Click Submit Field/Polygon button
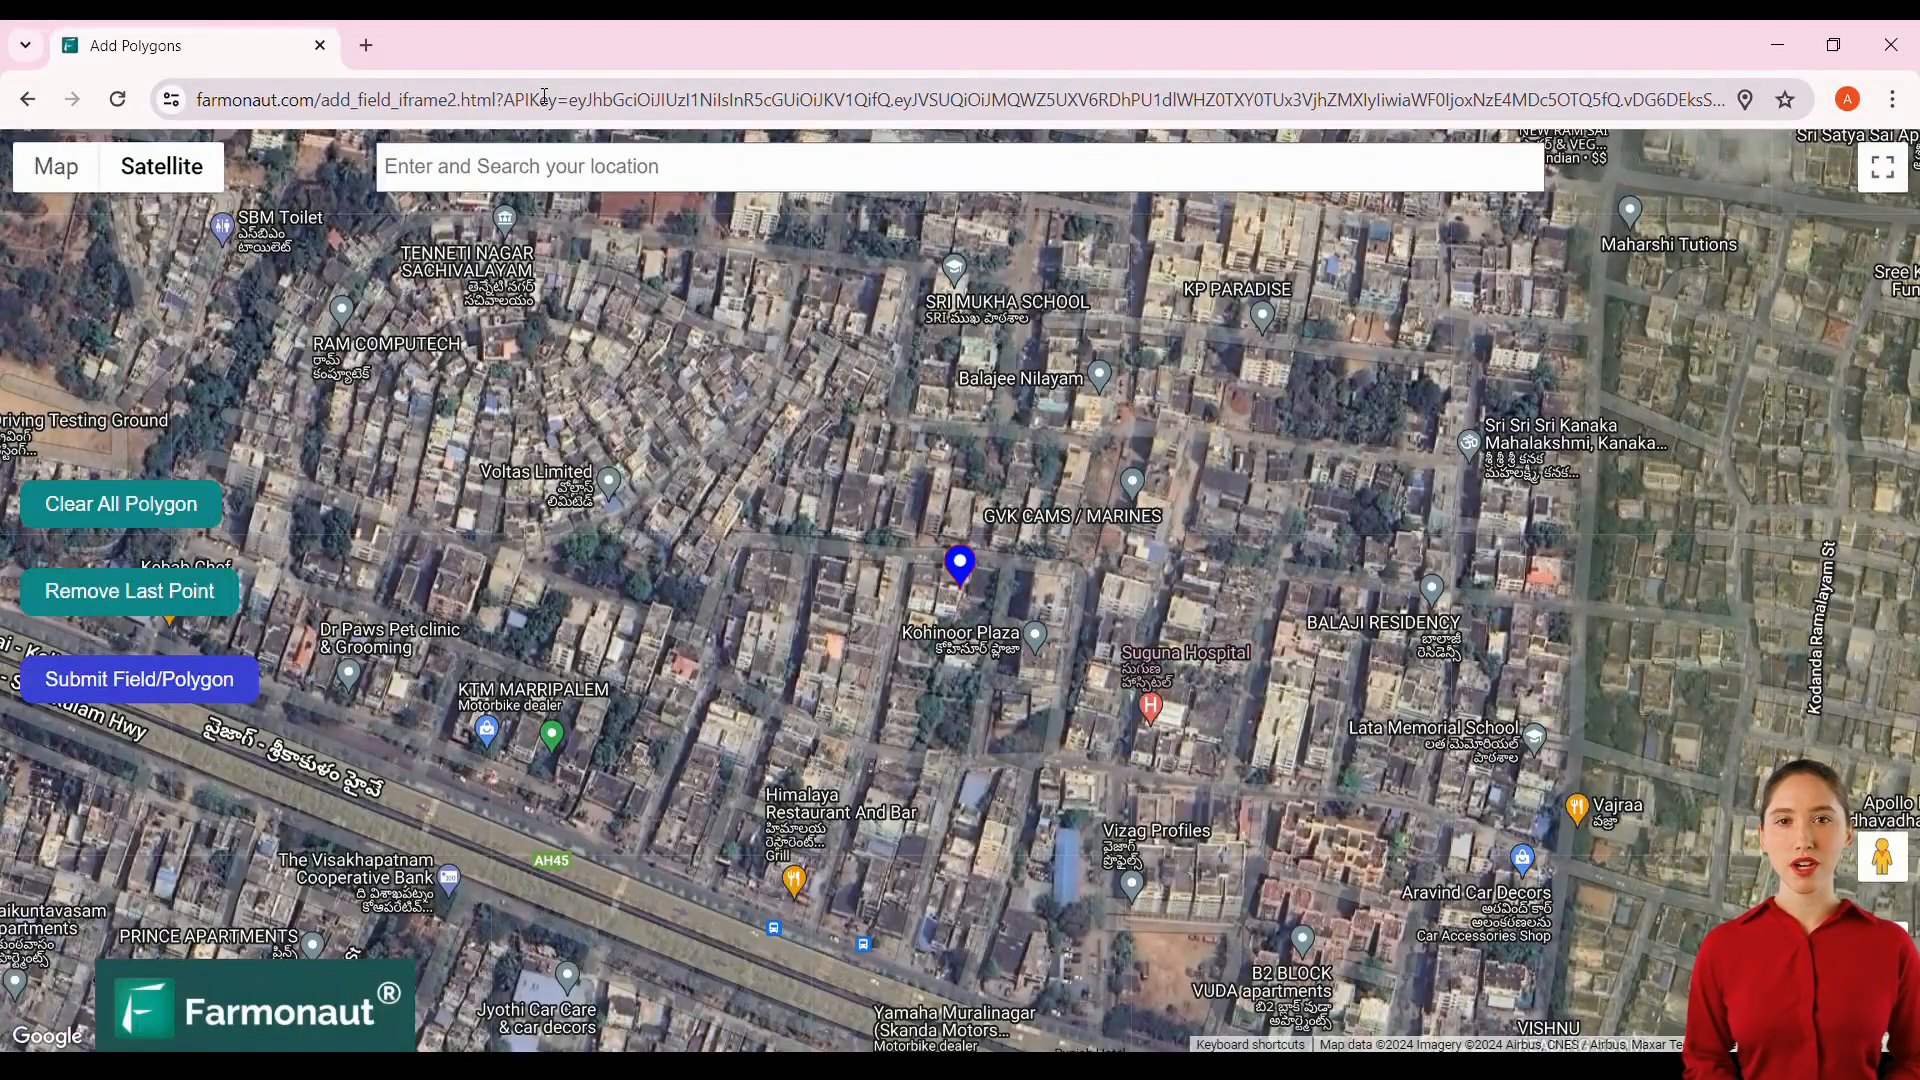 pos(138,679)
